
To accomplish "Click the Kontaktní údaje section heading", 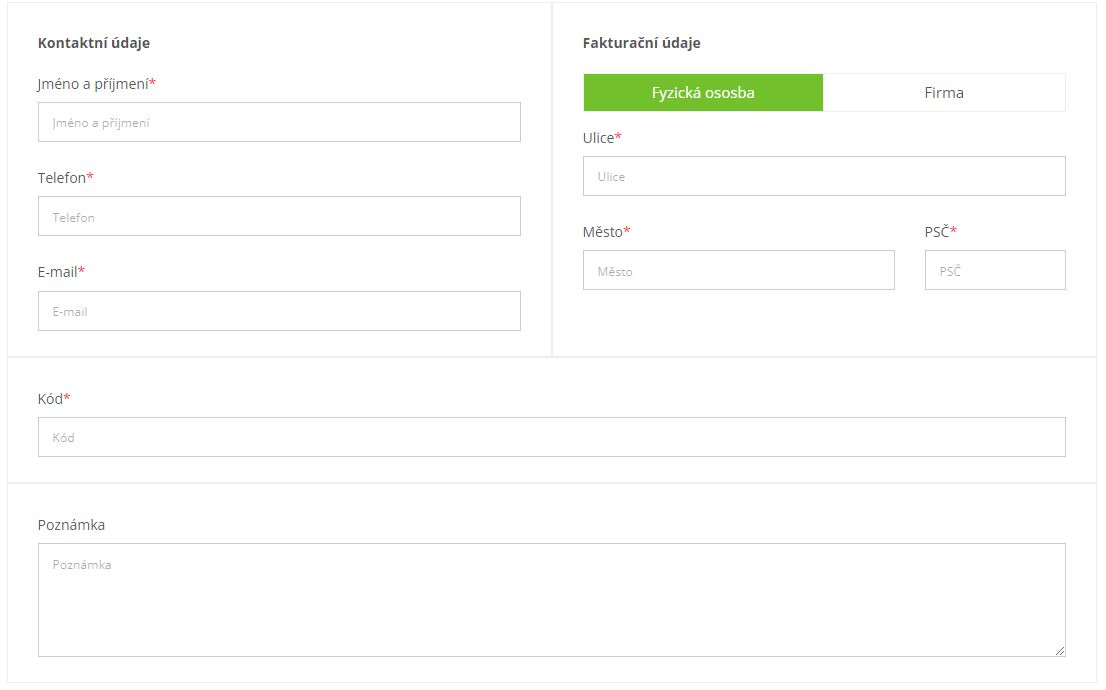I will tap(94, 43).
